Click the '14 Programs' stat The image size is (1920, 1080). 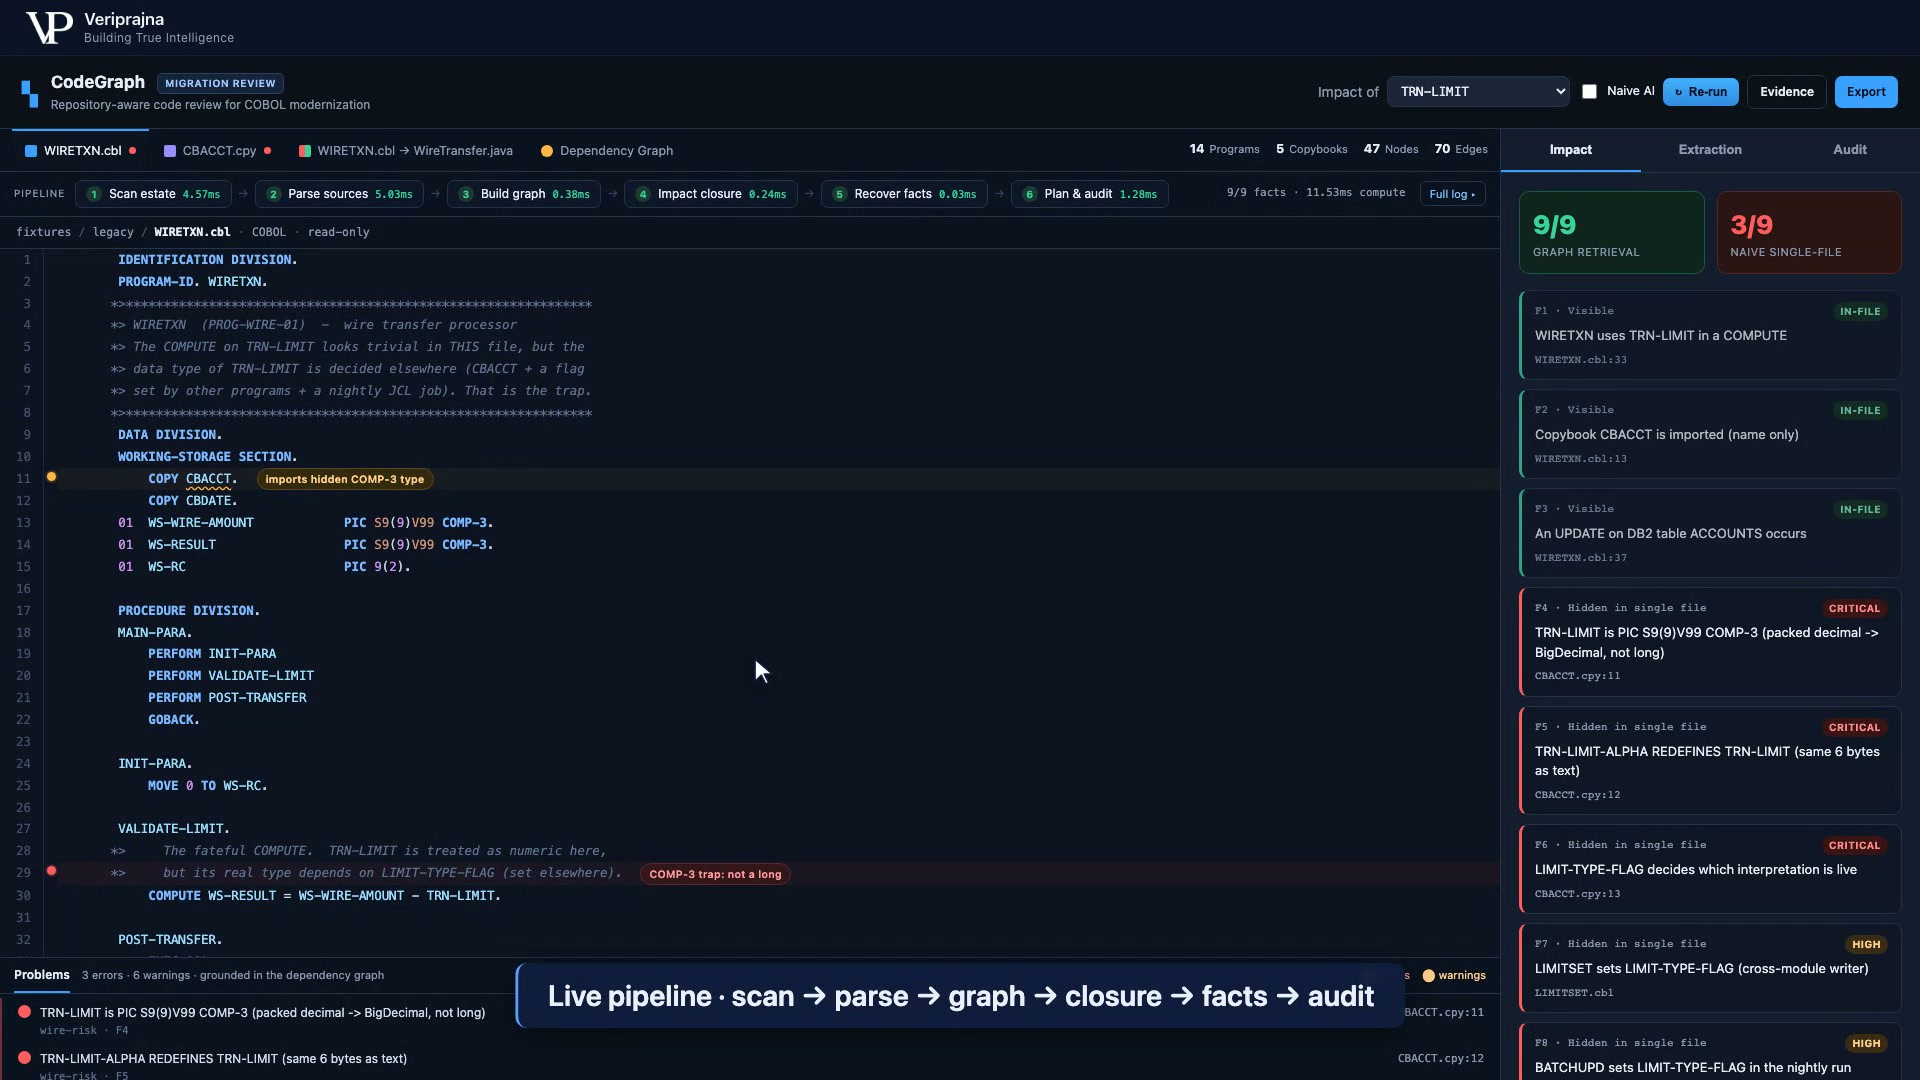pyautogui.click(x=1224, y=149)
